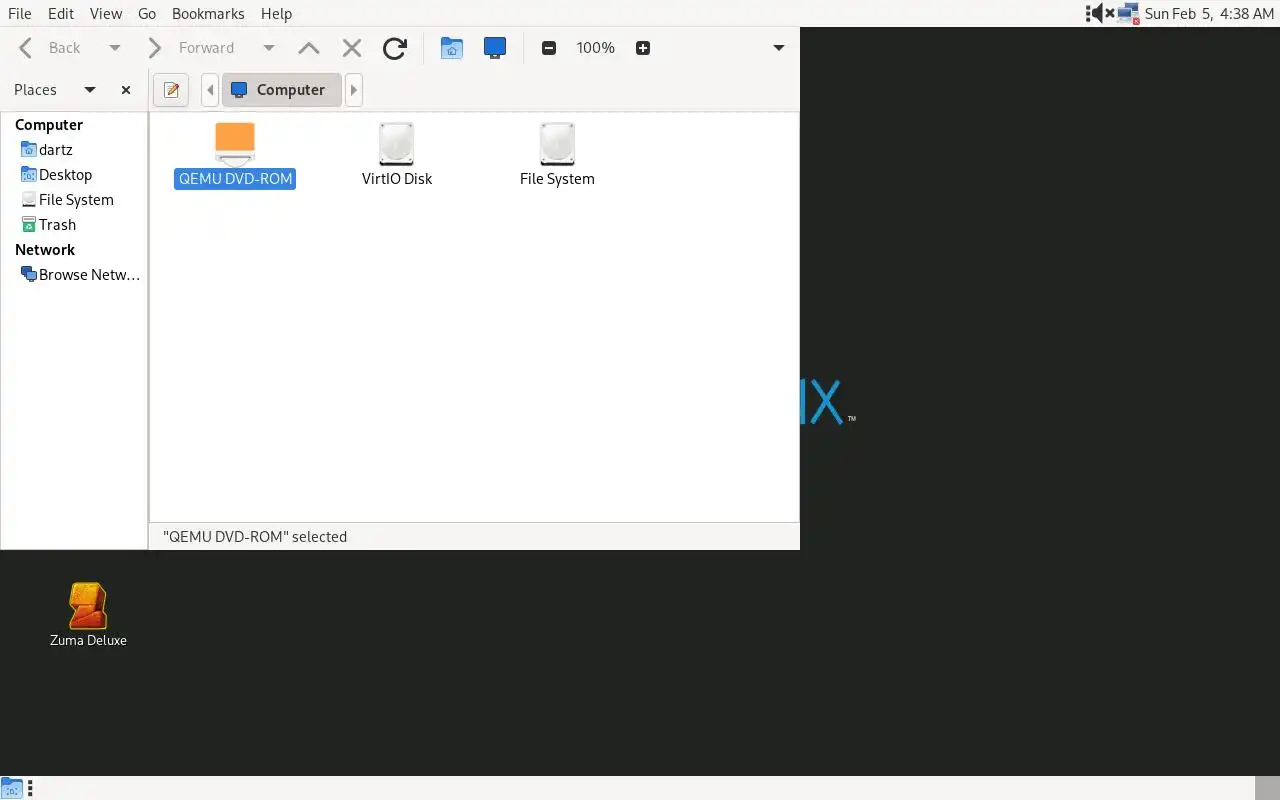Open the View menu
1280x800 pixels.
106,13
